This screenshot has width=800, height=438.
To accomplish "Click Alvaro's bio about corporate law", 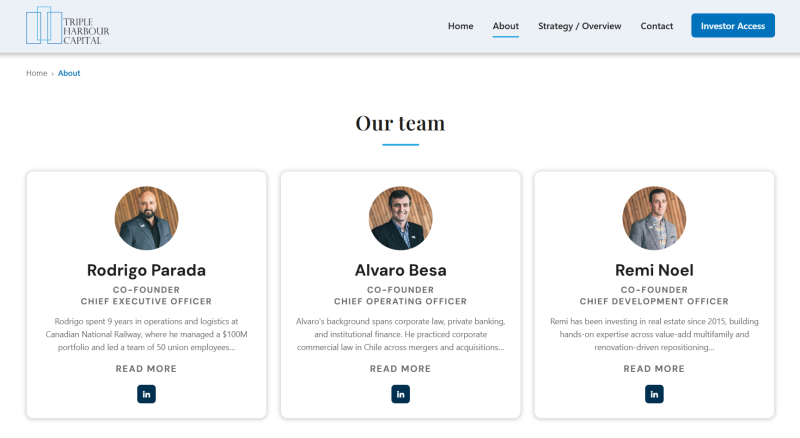I will click(x=400, y=334).
